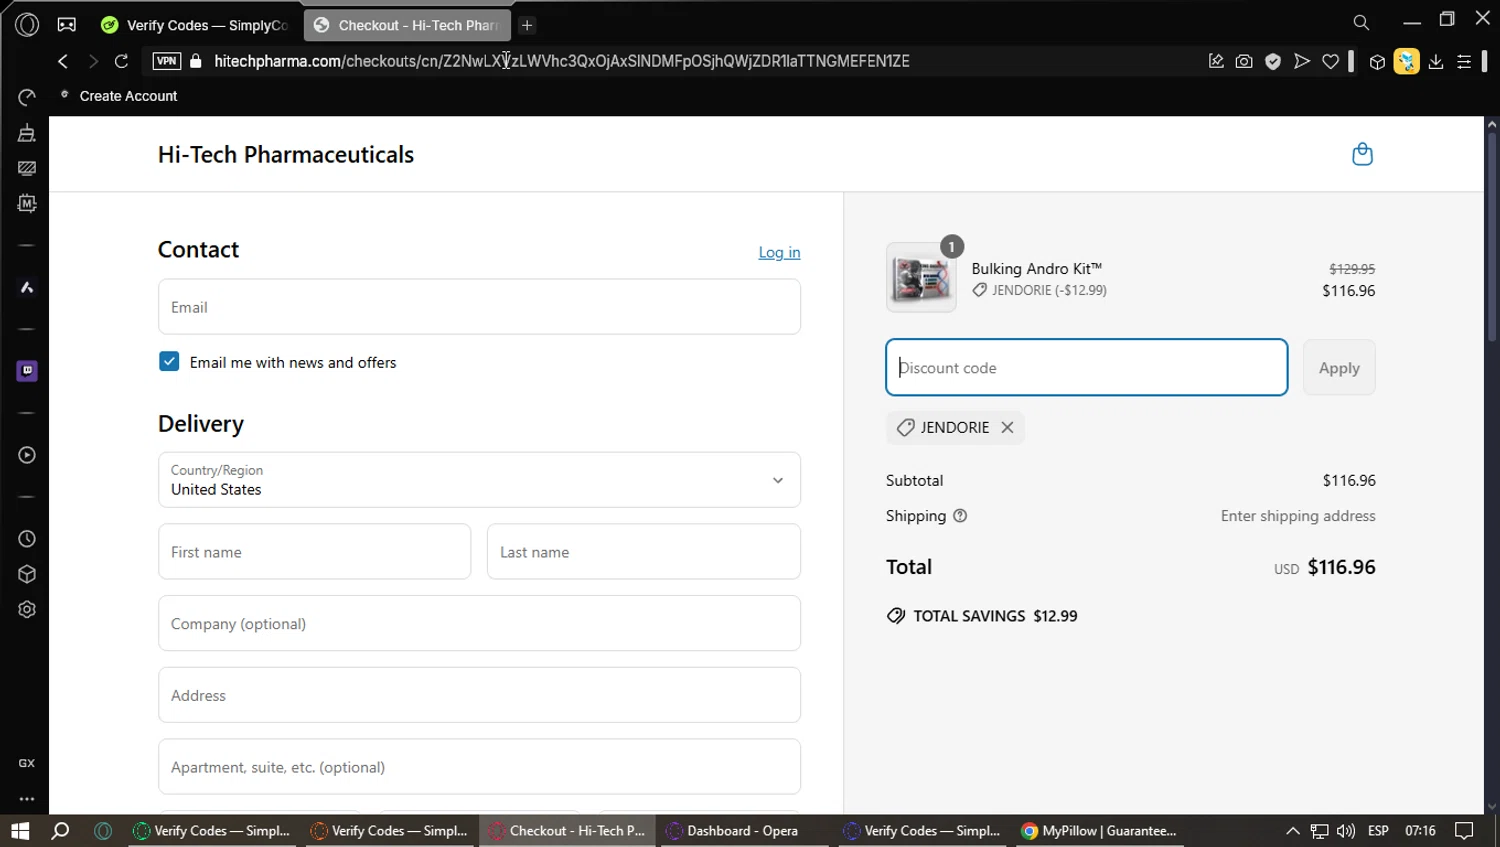The height and width of the screenshot is (847, 1500).
Task: Add page to bookmarks heart icon
Action: (x=1331, y=61)
